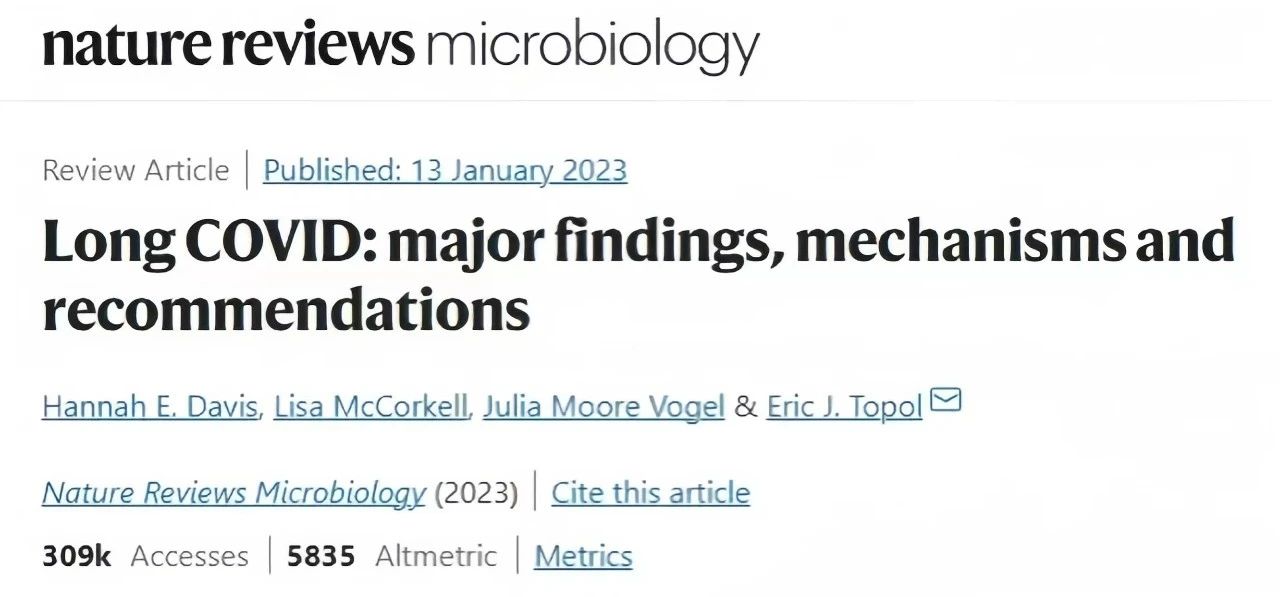Click "Cite this article"
The width and height of the screenshot is (1280, 597).
(x=650, y=493)
